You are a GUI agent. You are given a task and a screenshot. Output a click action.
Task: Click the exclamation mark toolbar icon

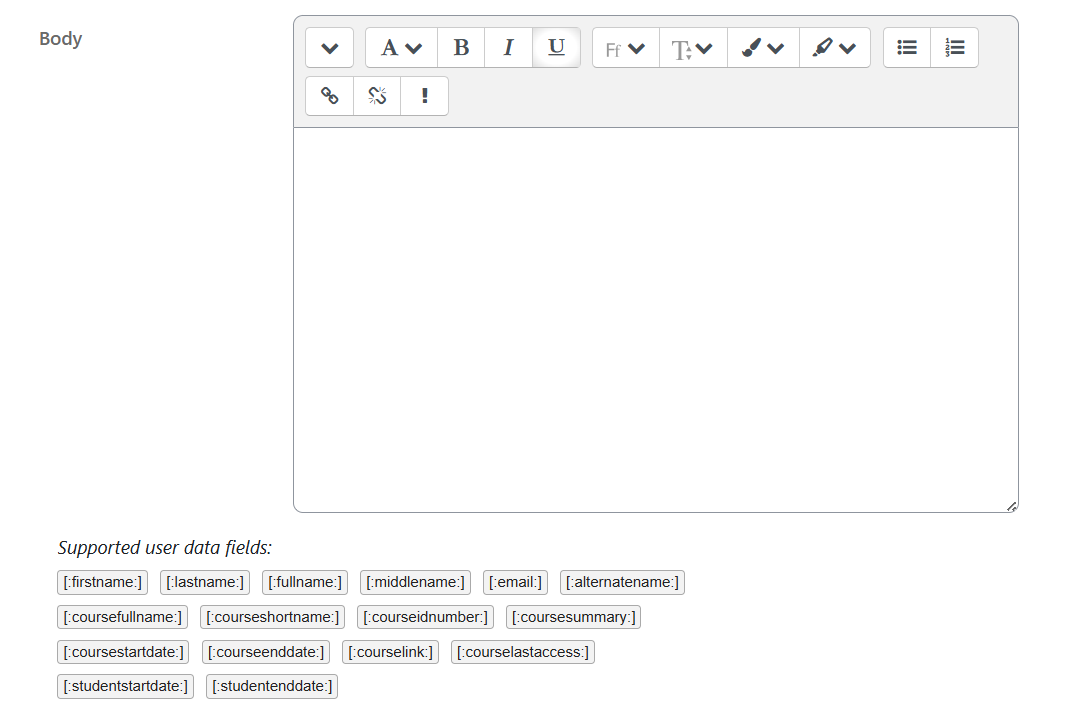tap(424, 96)
